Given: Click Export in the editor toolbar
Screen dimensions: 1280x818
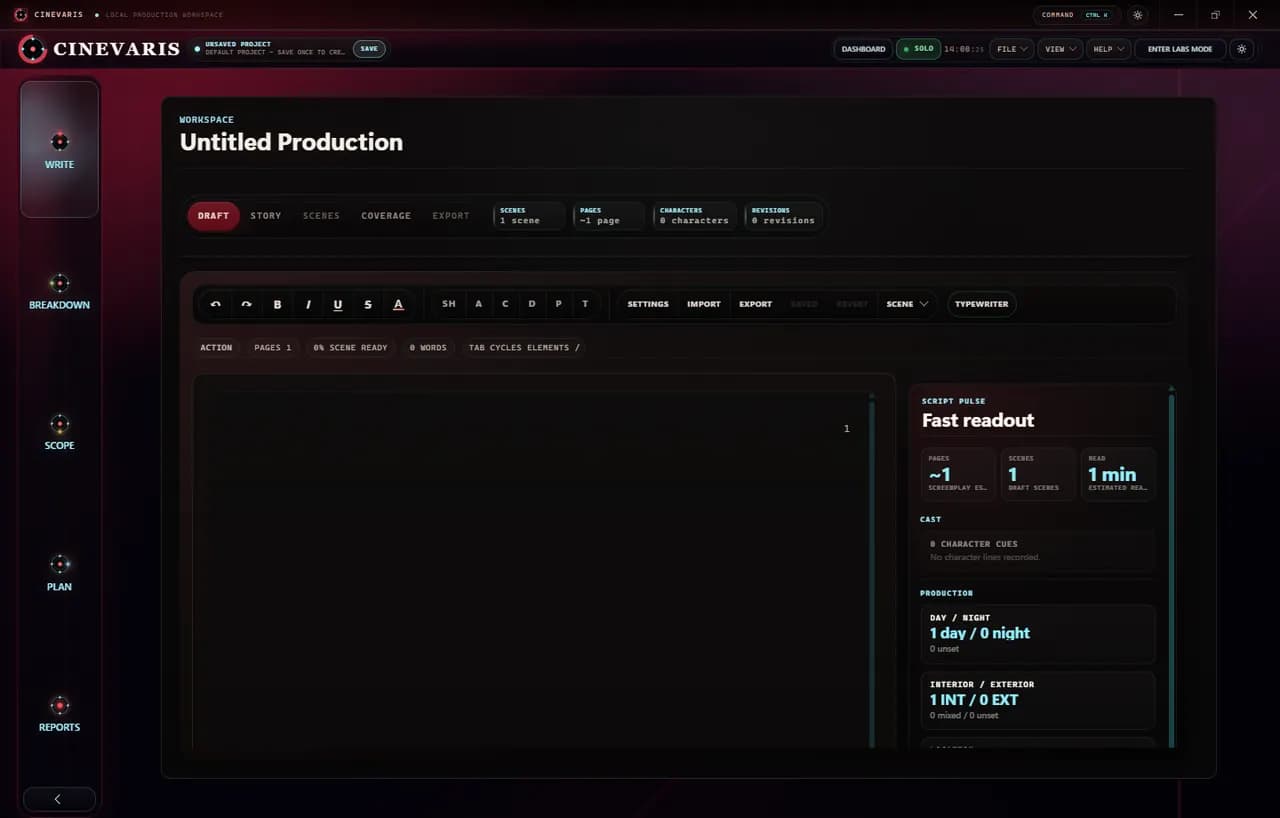Looking at the screenshot, I should tap(755, 304).
